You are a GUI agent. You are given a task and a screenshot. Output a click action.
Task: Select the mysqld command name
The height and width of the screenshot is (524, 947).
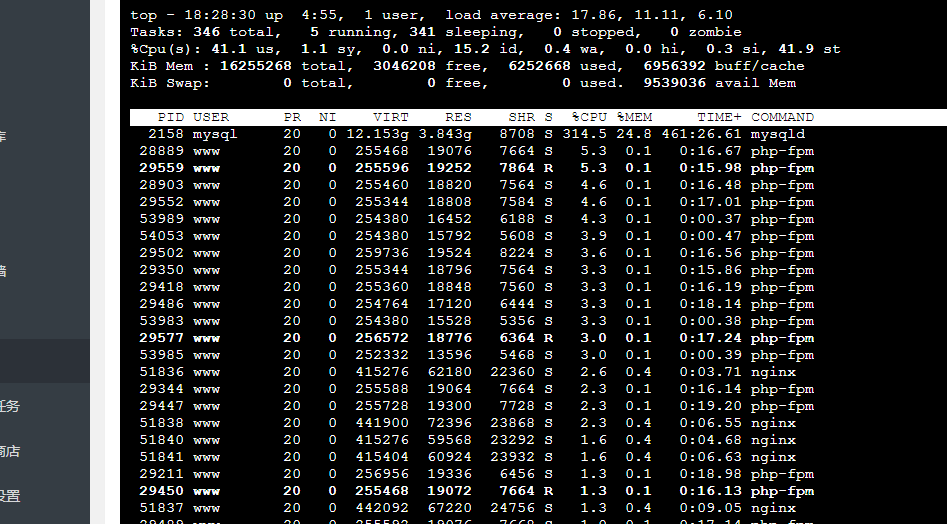(x=778, y=134)
